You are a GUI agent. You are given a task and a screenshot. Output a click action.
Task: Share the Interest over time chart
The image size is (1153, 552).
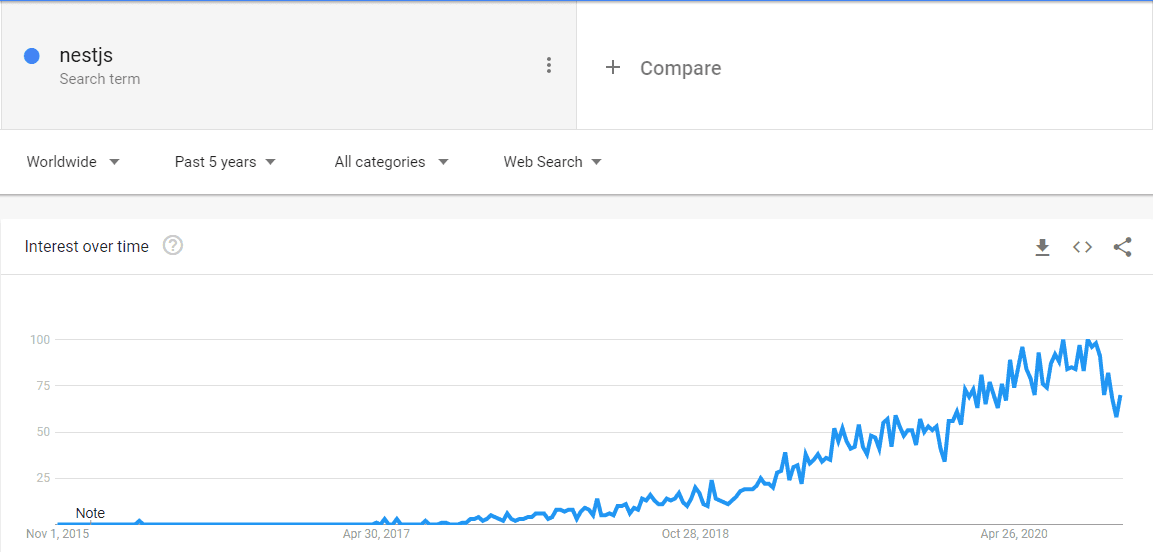[1122, 247]
